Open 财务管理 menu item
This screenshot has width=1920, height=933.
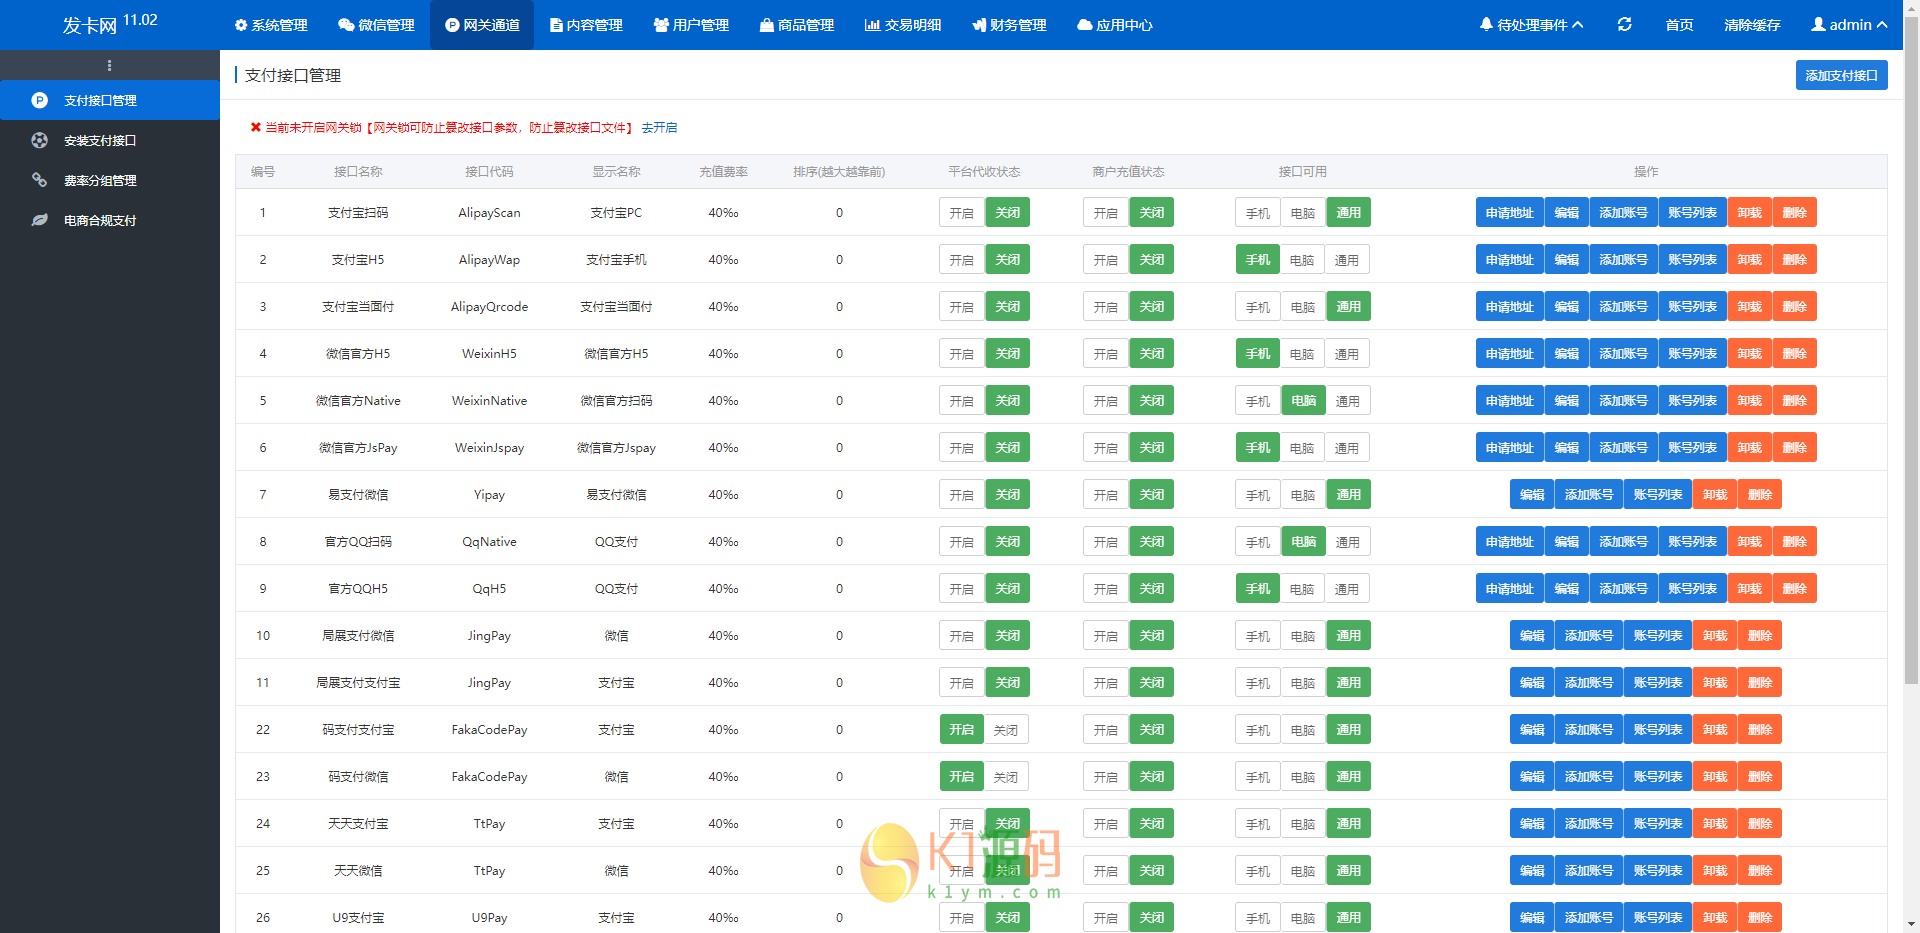(1009, 25)
